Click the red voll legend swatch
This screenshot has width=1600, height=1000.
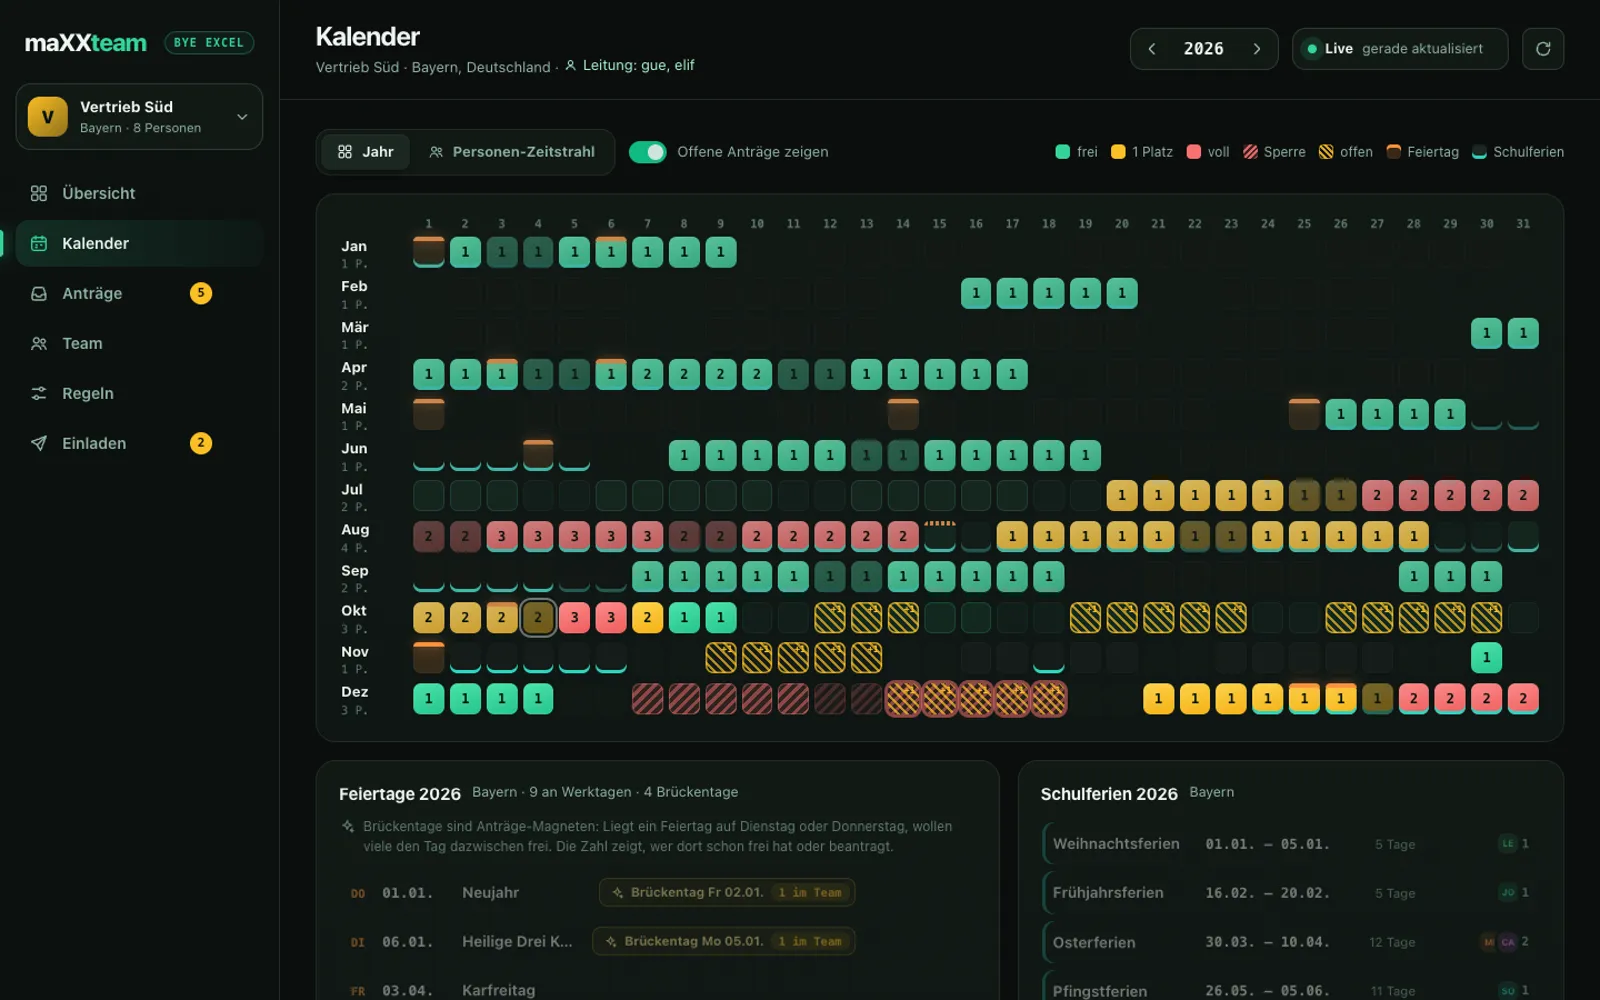[1193, 152]
